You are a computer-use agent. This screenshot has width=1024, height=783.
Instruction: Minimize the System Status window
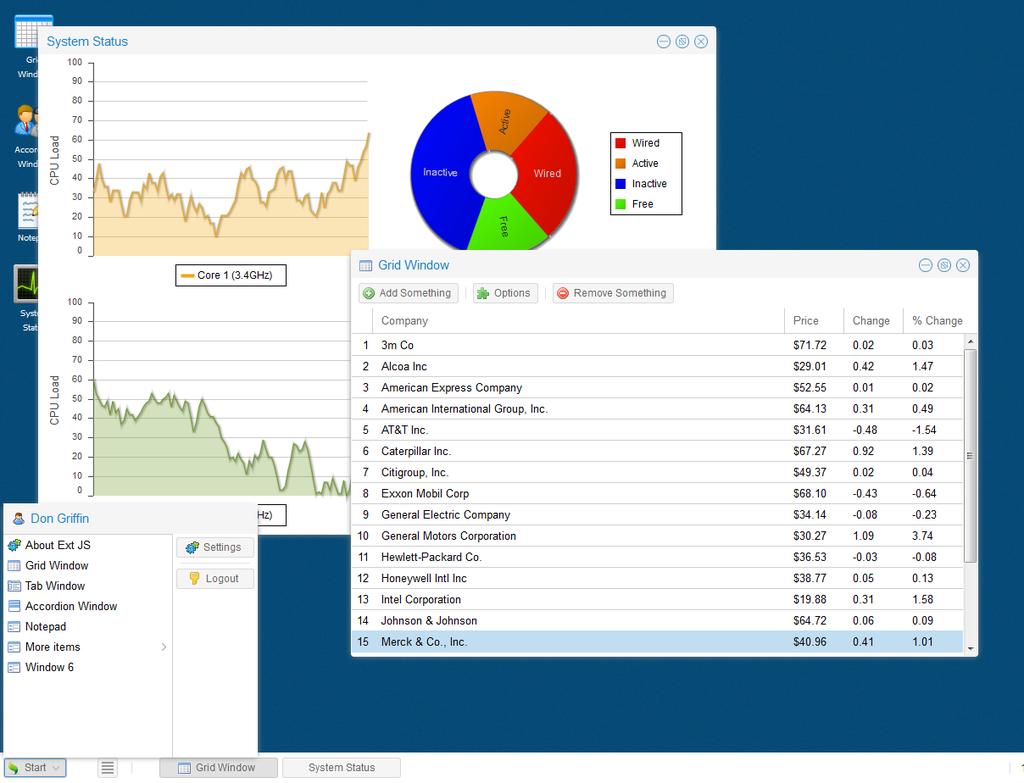pos(664,42)
